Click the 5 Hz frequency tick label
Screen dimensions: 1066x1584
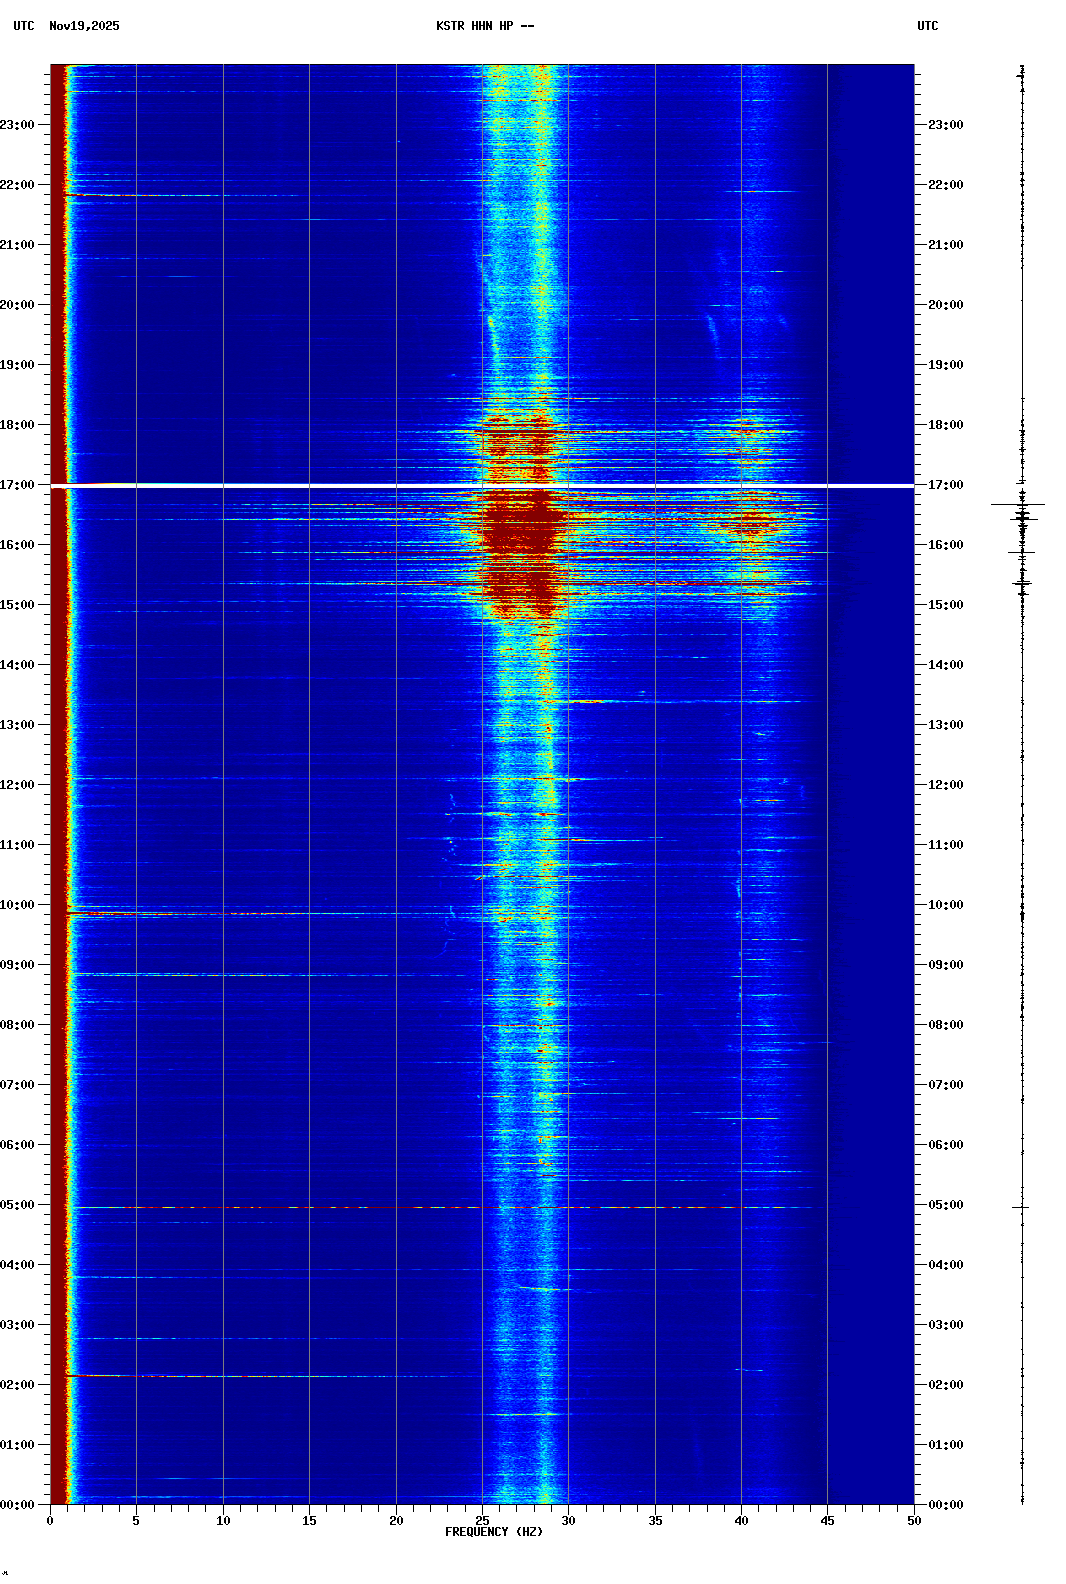point(136,1521)
